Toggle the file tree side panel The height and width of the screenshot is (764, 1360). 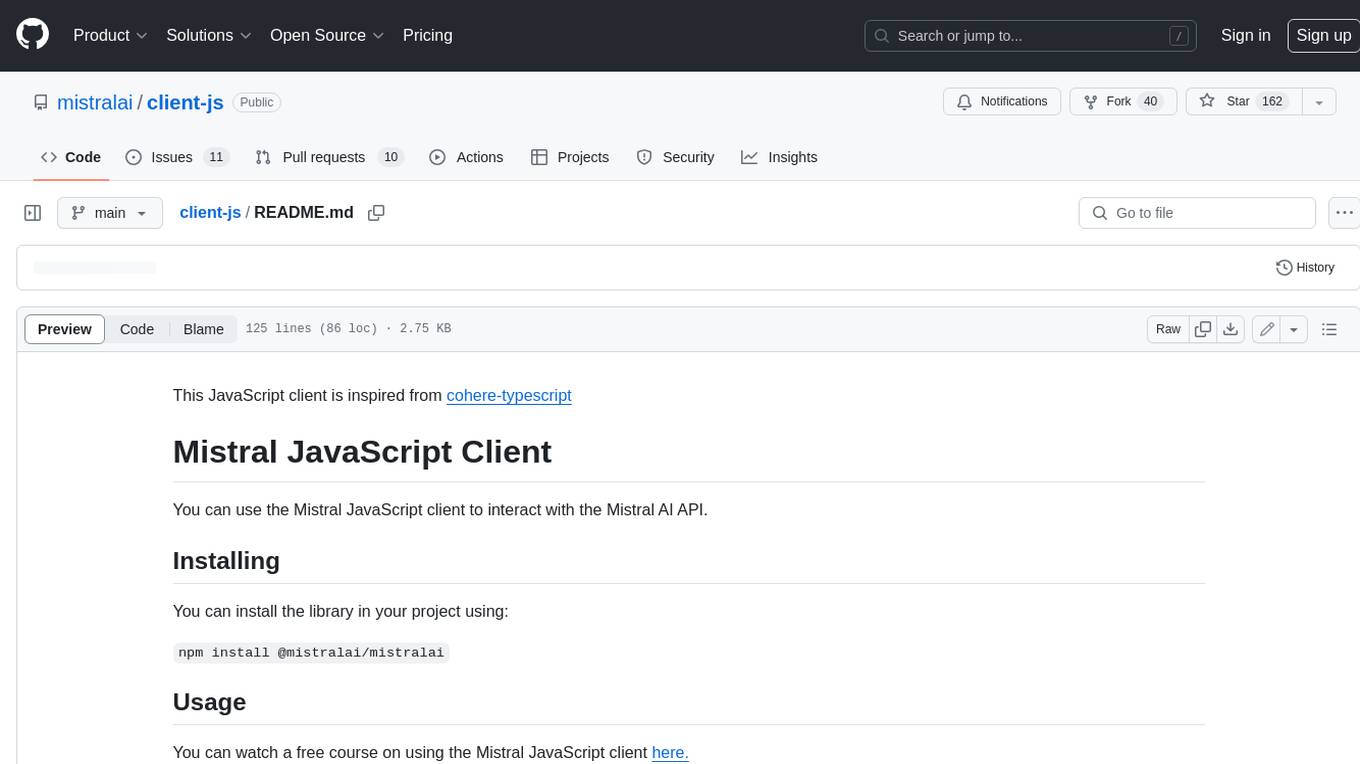pyautogui.click(x=32, y=213)
